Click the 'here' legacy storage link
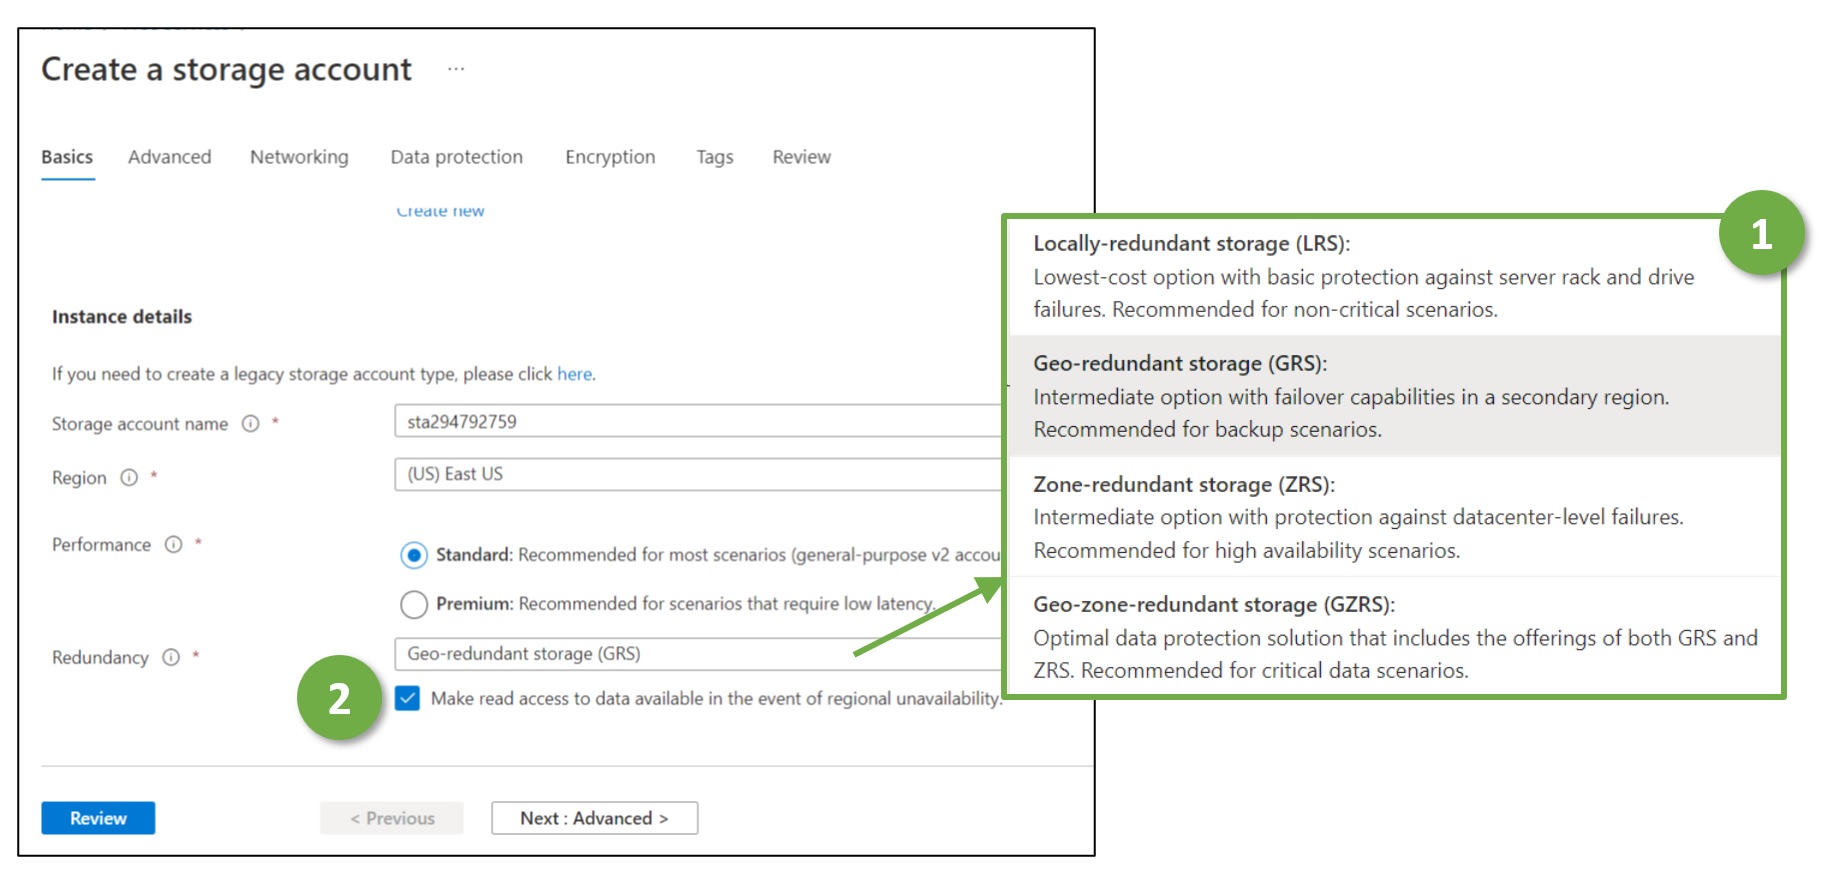1847x889 pixels. coord(574,374)
